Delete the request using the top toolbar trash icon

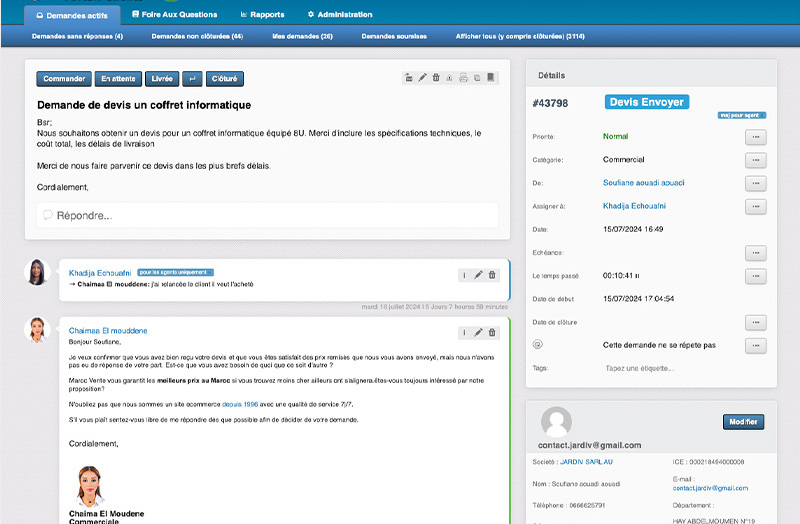pos(436,78)
